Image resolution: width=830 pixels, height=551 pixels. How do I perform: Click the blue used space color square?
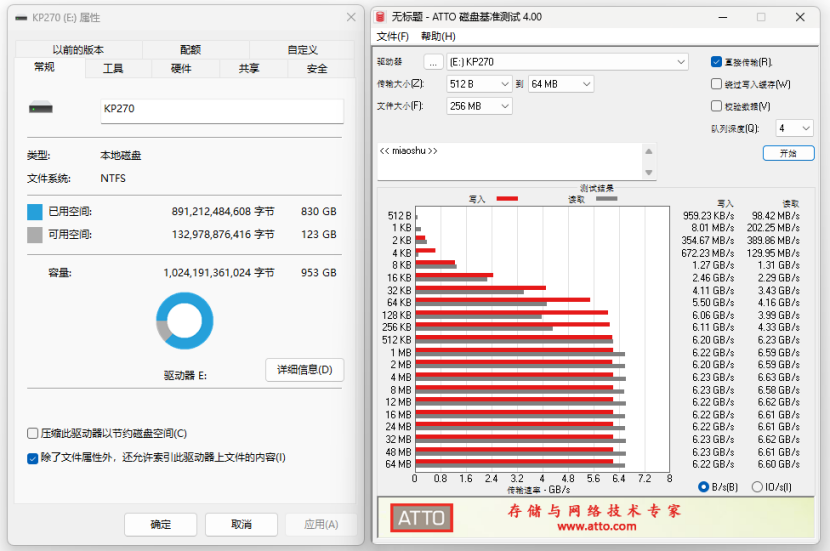pyautogui.click(x=34, y=212)
